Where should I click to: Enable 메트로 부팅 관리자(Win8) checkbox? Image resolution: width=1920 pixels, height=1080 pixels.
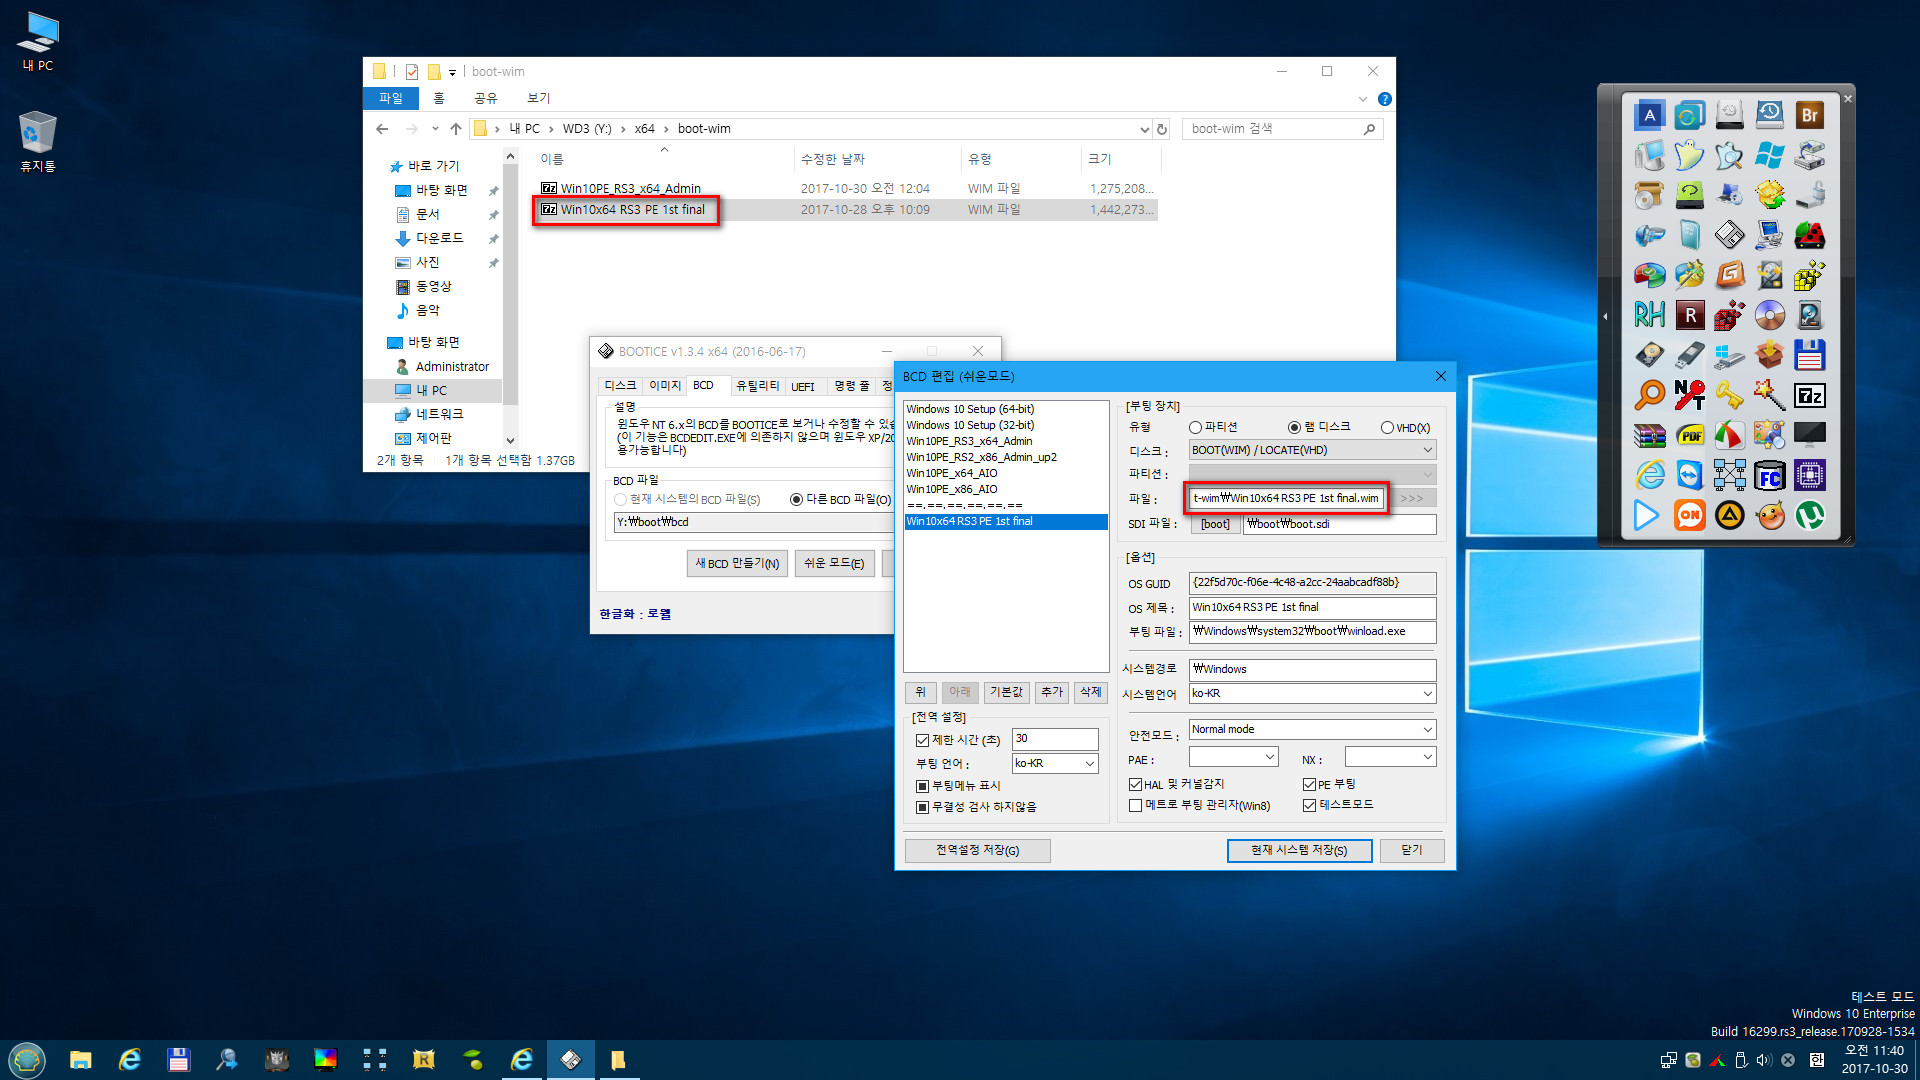(x=1135, y=805)
